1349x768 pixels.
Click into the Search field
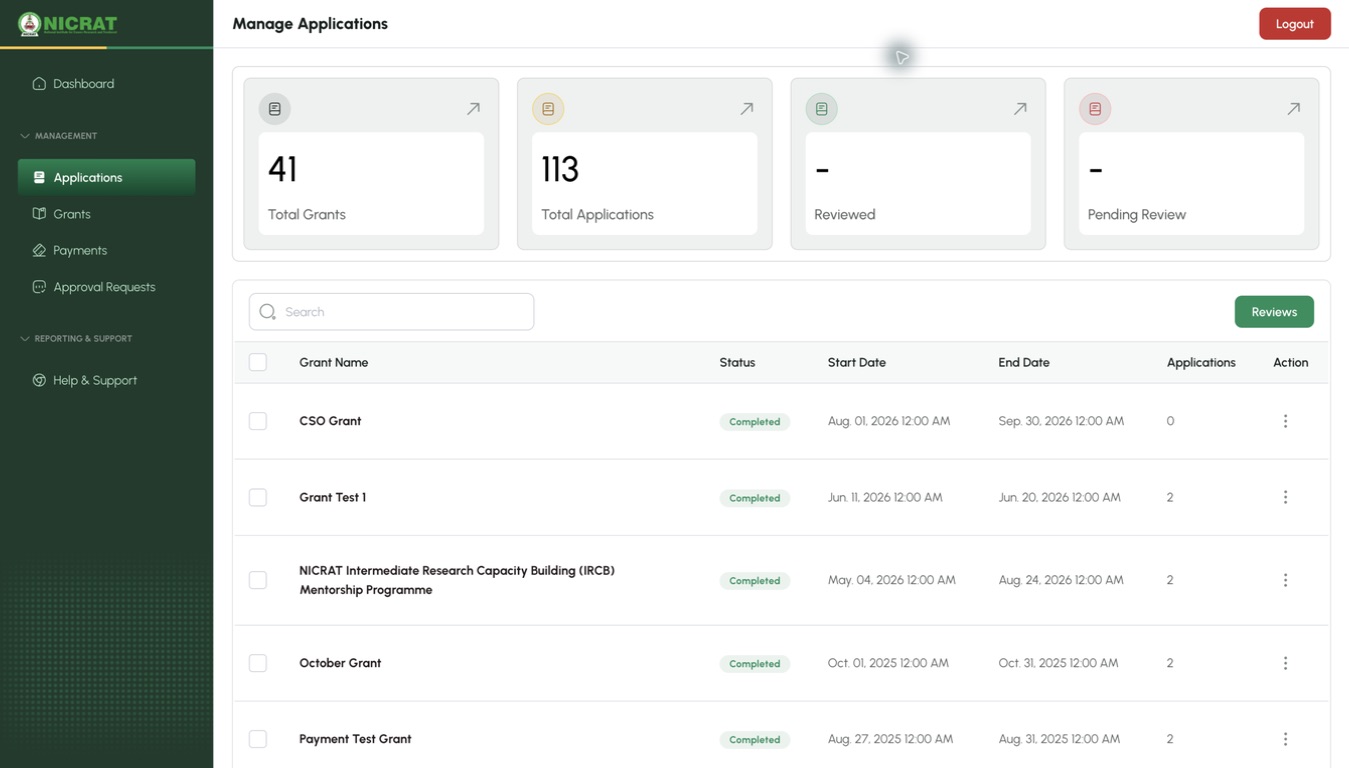pos(391,312)
